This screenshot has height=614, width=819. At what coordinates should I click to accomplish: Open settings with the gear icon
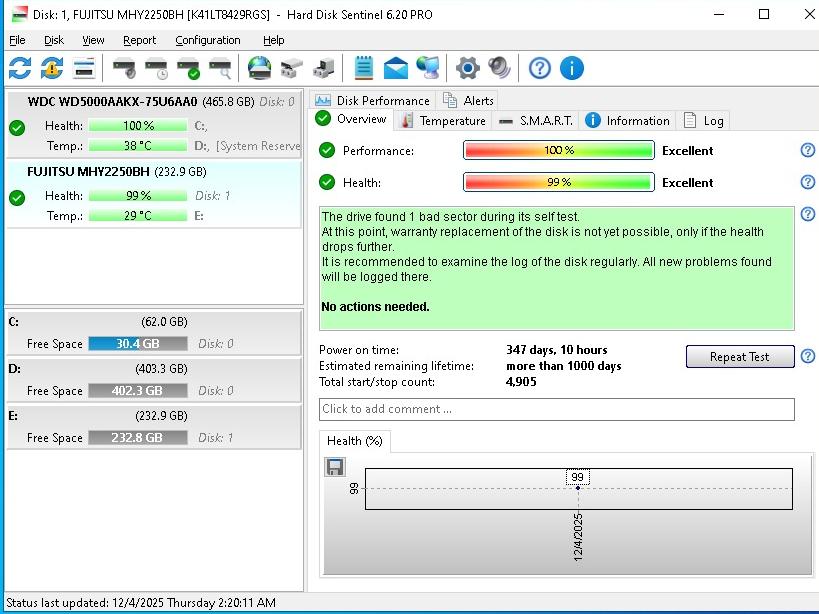tap(467, 68)
